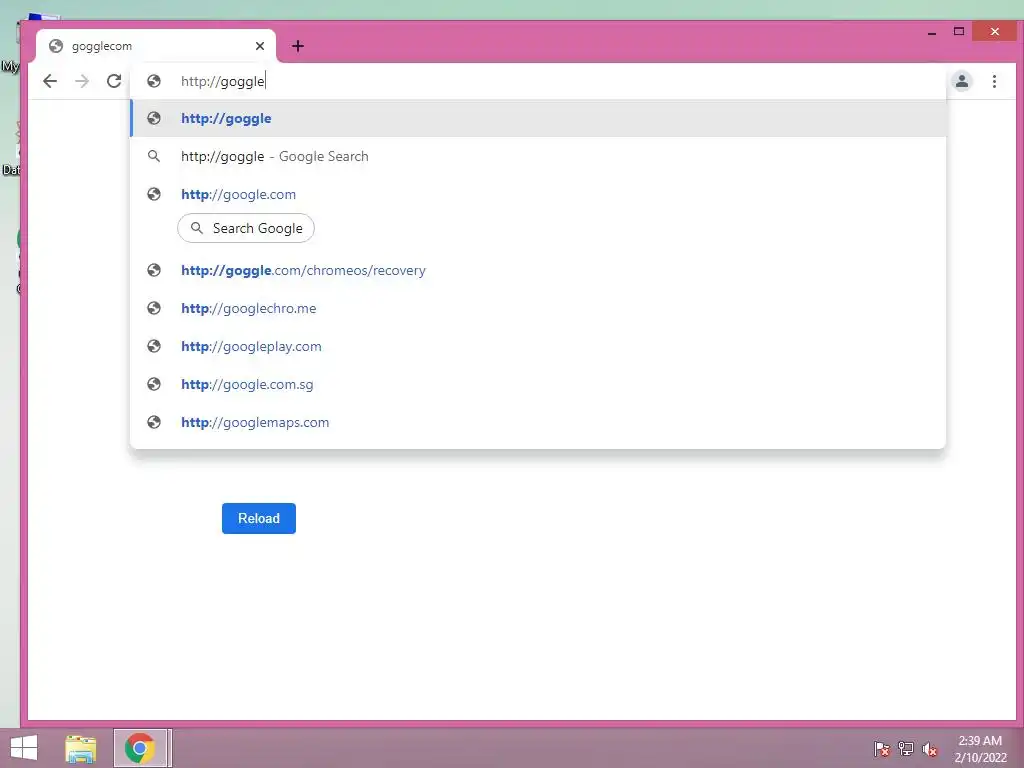Viewport: 1024px width, 768px height.
Task: Minimize the Chrome window
Action: point(932,32)
